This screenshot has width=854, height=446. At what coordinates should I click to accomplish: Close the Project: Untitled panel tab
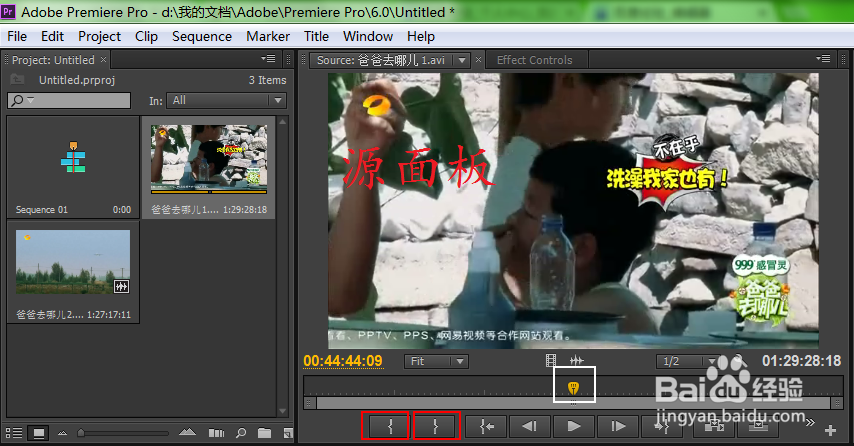tap(103, 59)
